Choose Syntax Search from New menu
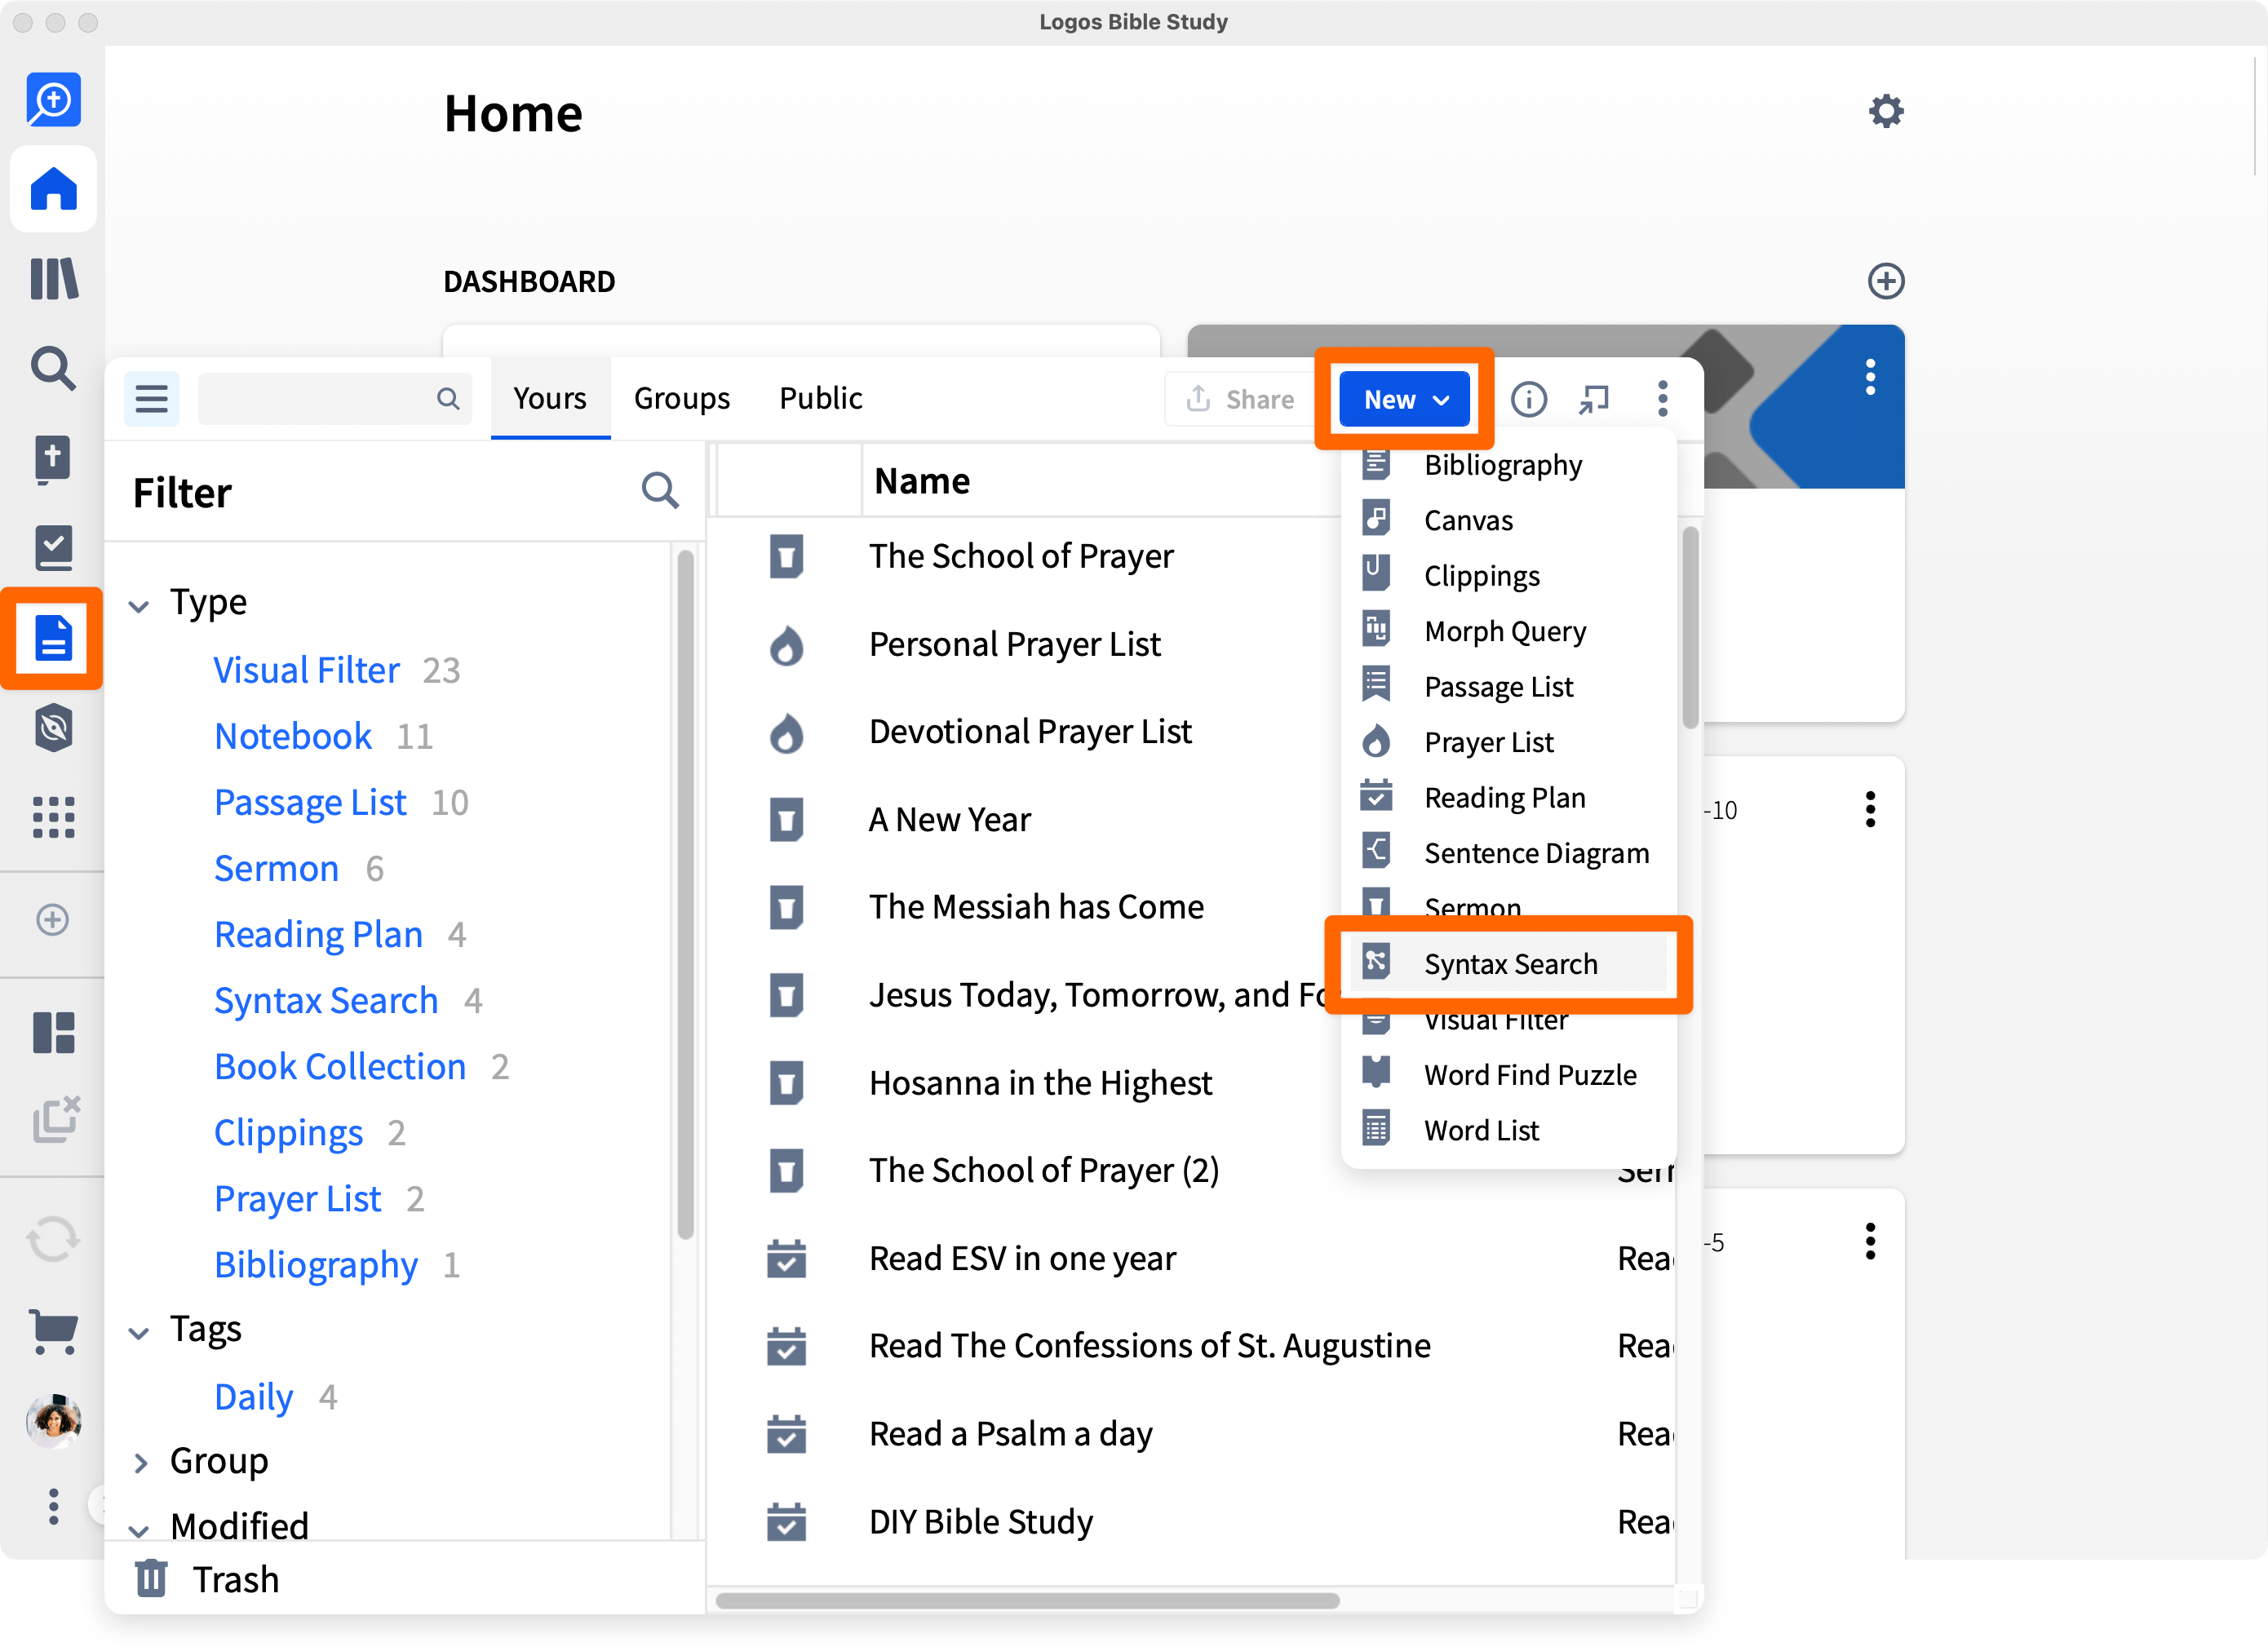The width and height of the screenshot is (2268, 1651). tap(1509, 964)
